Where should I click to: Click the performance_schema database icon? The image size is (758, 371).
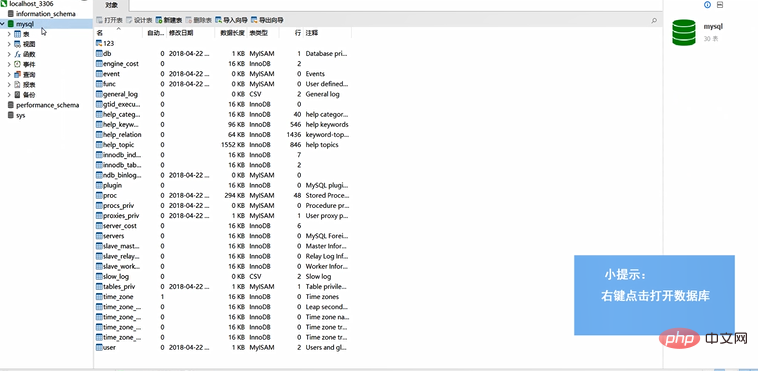pyautogui.click(x=11, y=105)
